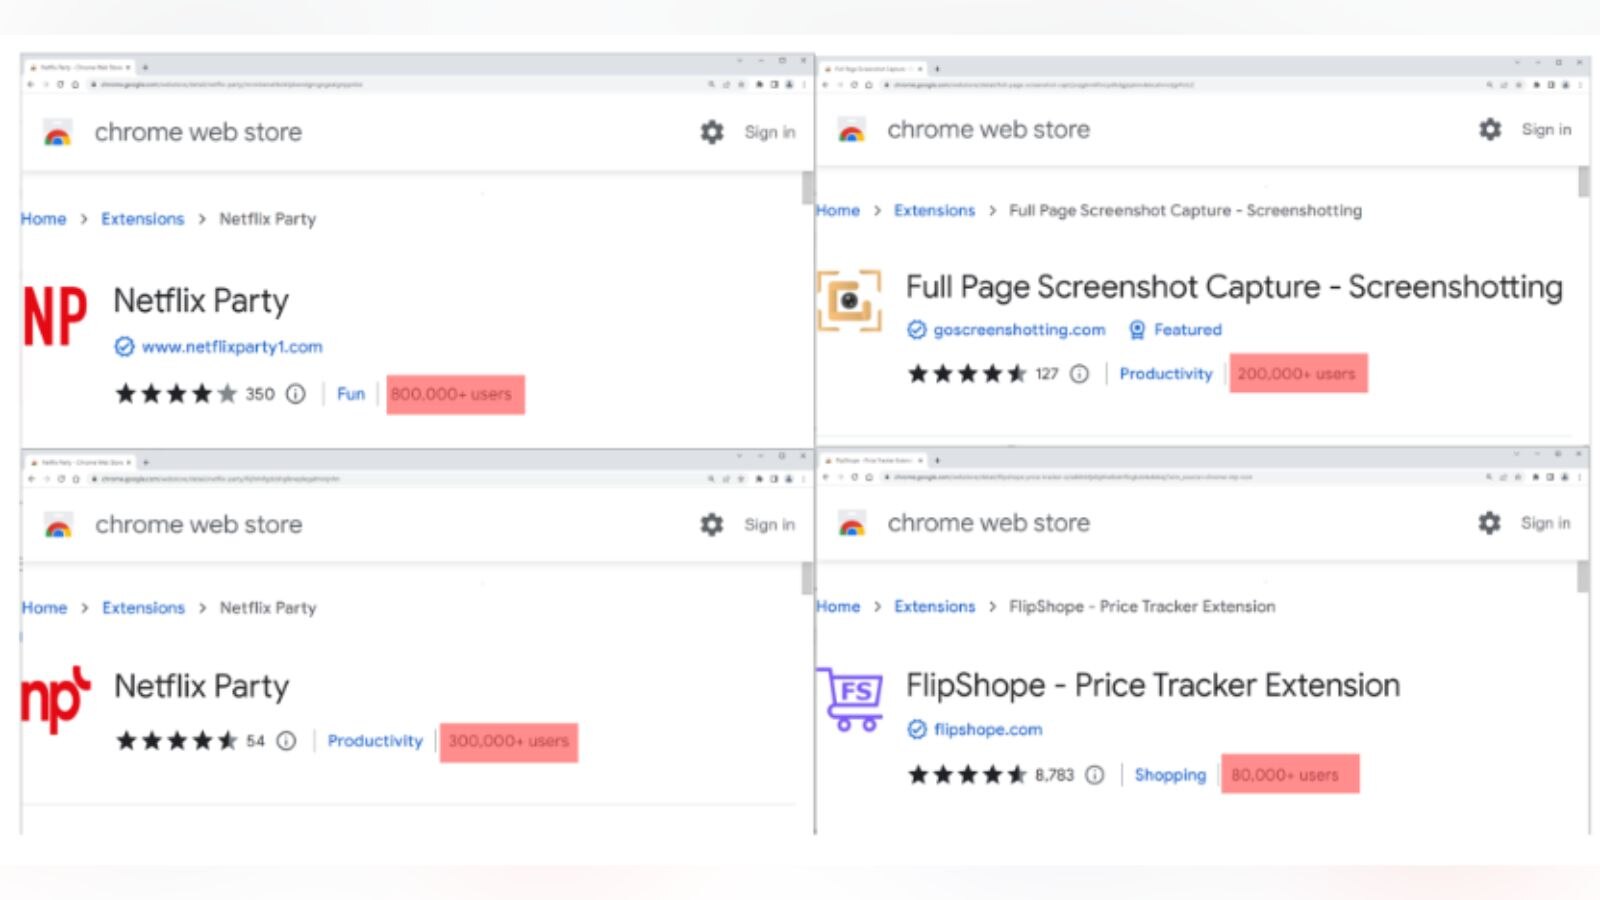Viewport: 1600px width, 900px height.
Task: Click the info icon beside the 8,783 rating
Action: [1095, 775]
